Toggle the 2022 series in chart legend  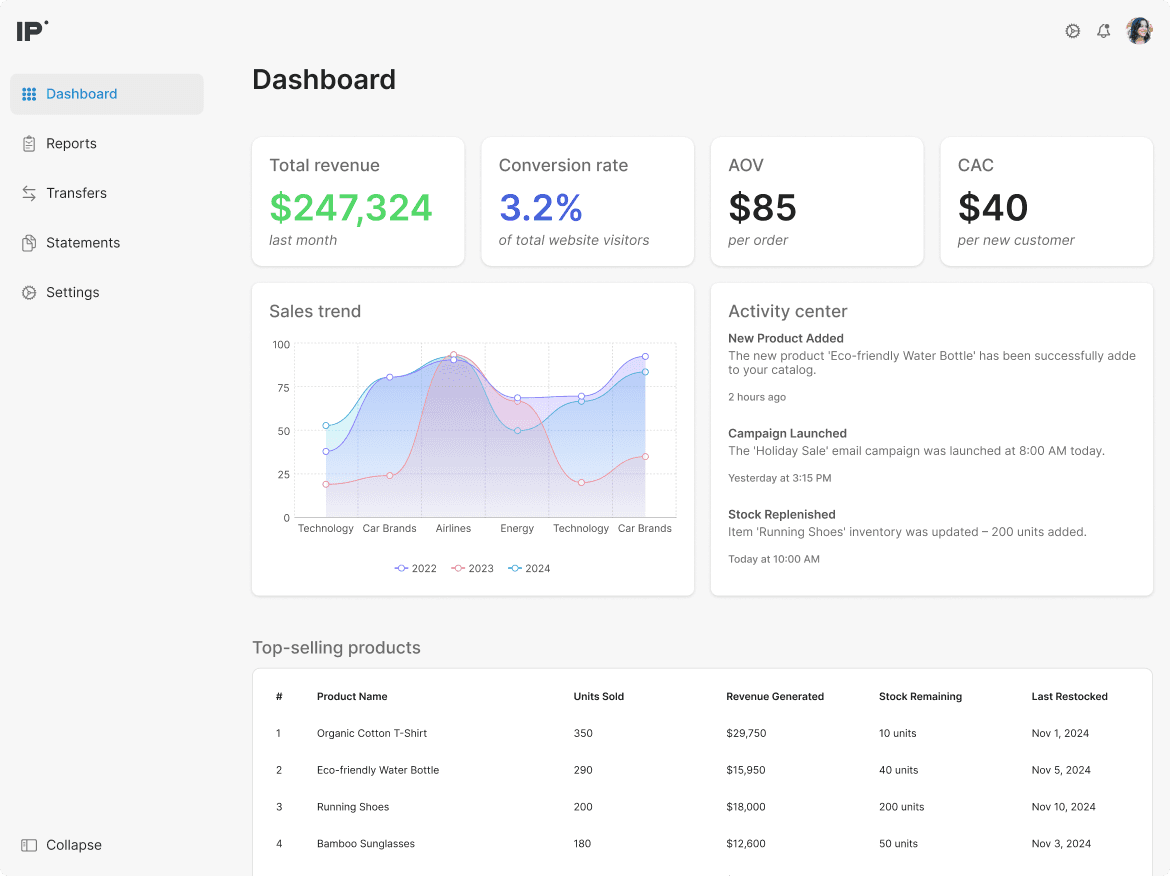coord(416,569)
